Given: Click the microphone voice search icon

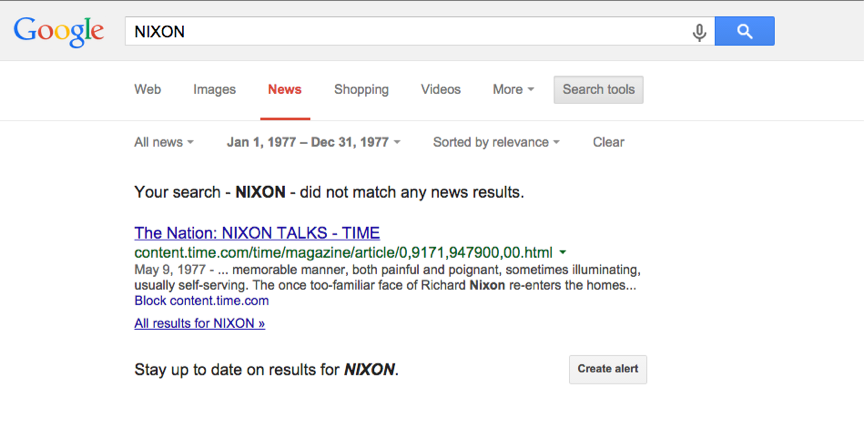Looking at the screenshot, I should (x=699, y=32).
